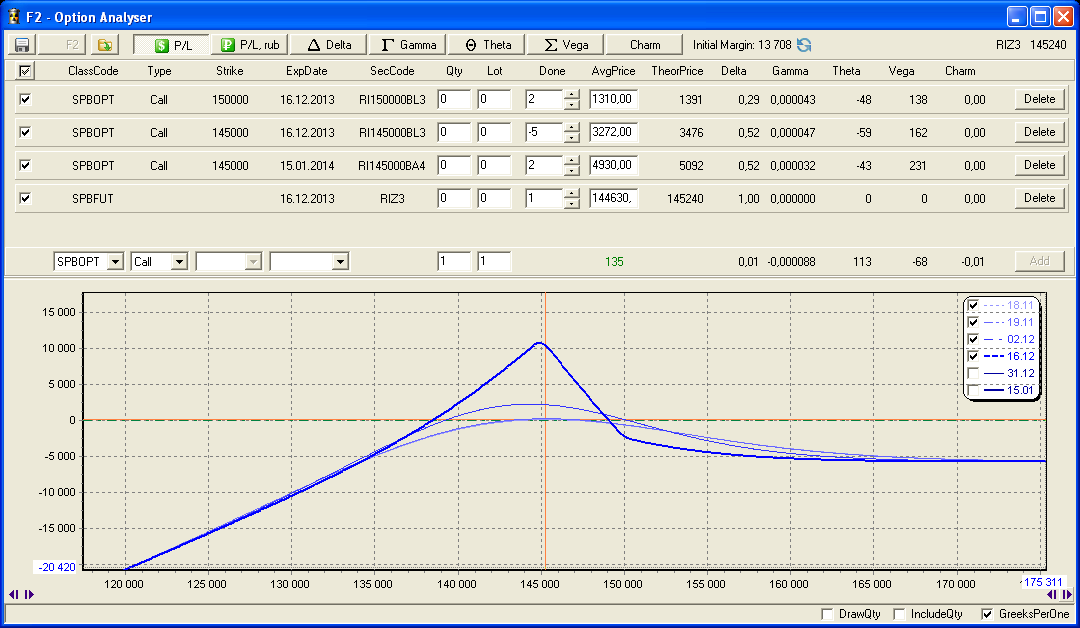Switch chart to Gamma view

click(x=408, y=45)
